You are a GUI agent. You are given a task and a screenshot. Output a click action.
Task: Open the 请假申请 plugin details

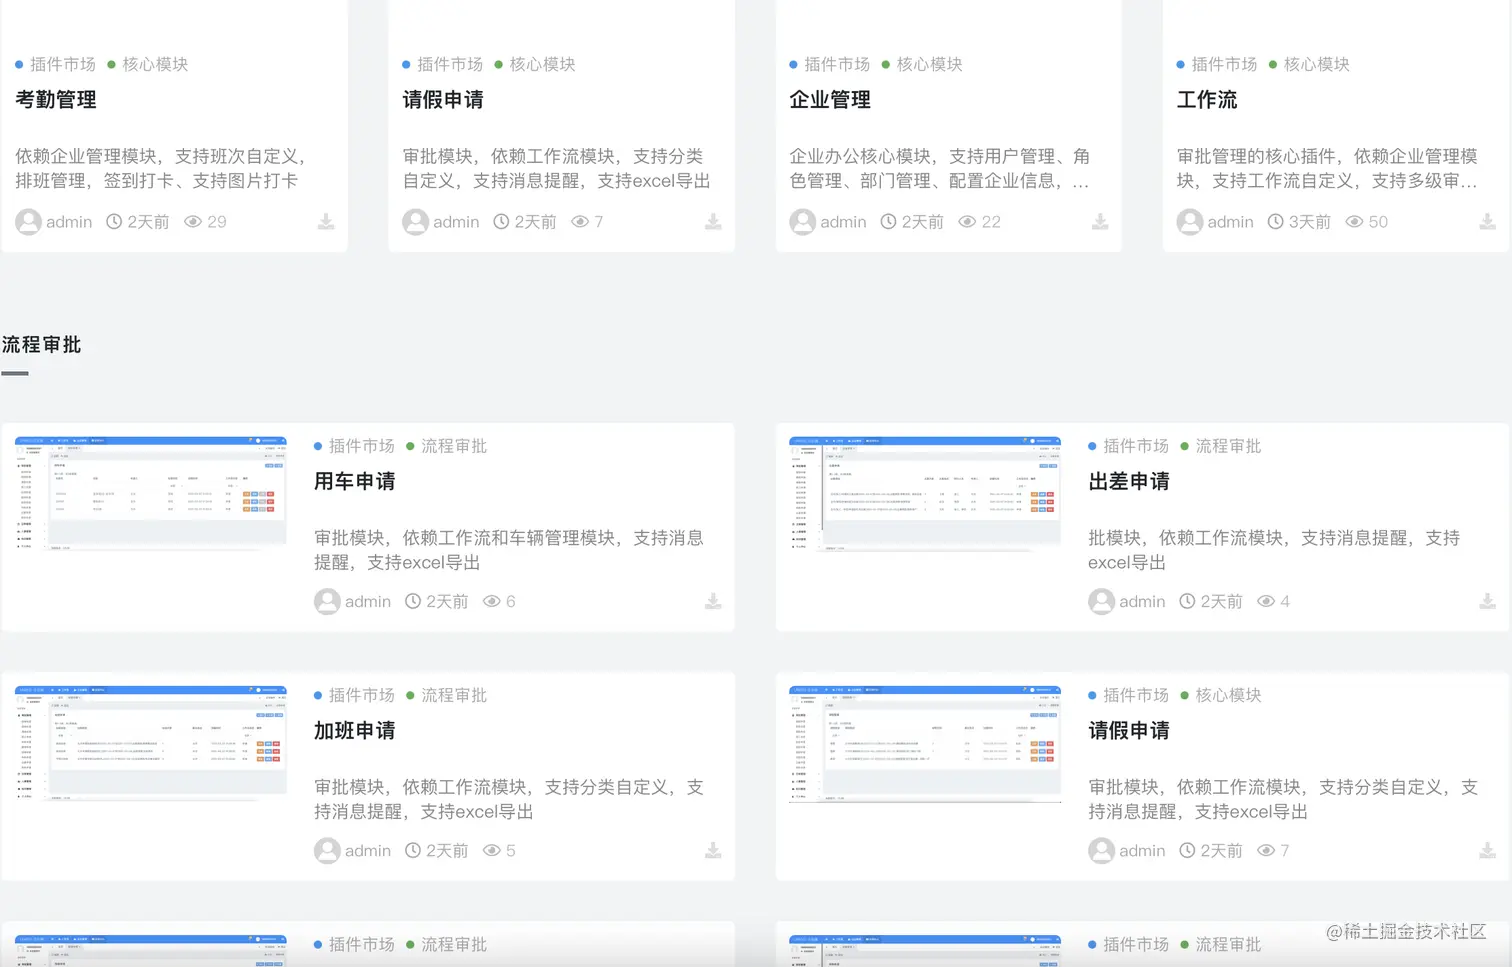(x=442, y=100)
